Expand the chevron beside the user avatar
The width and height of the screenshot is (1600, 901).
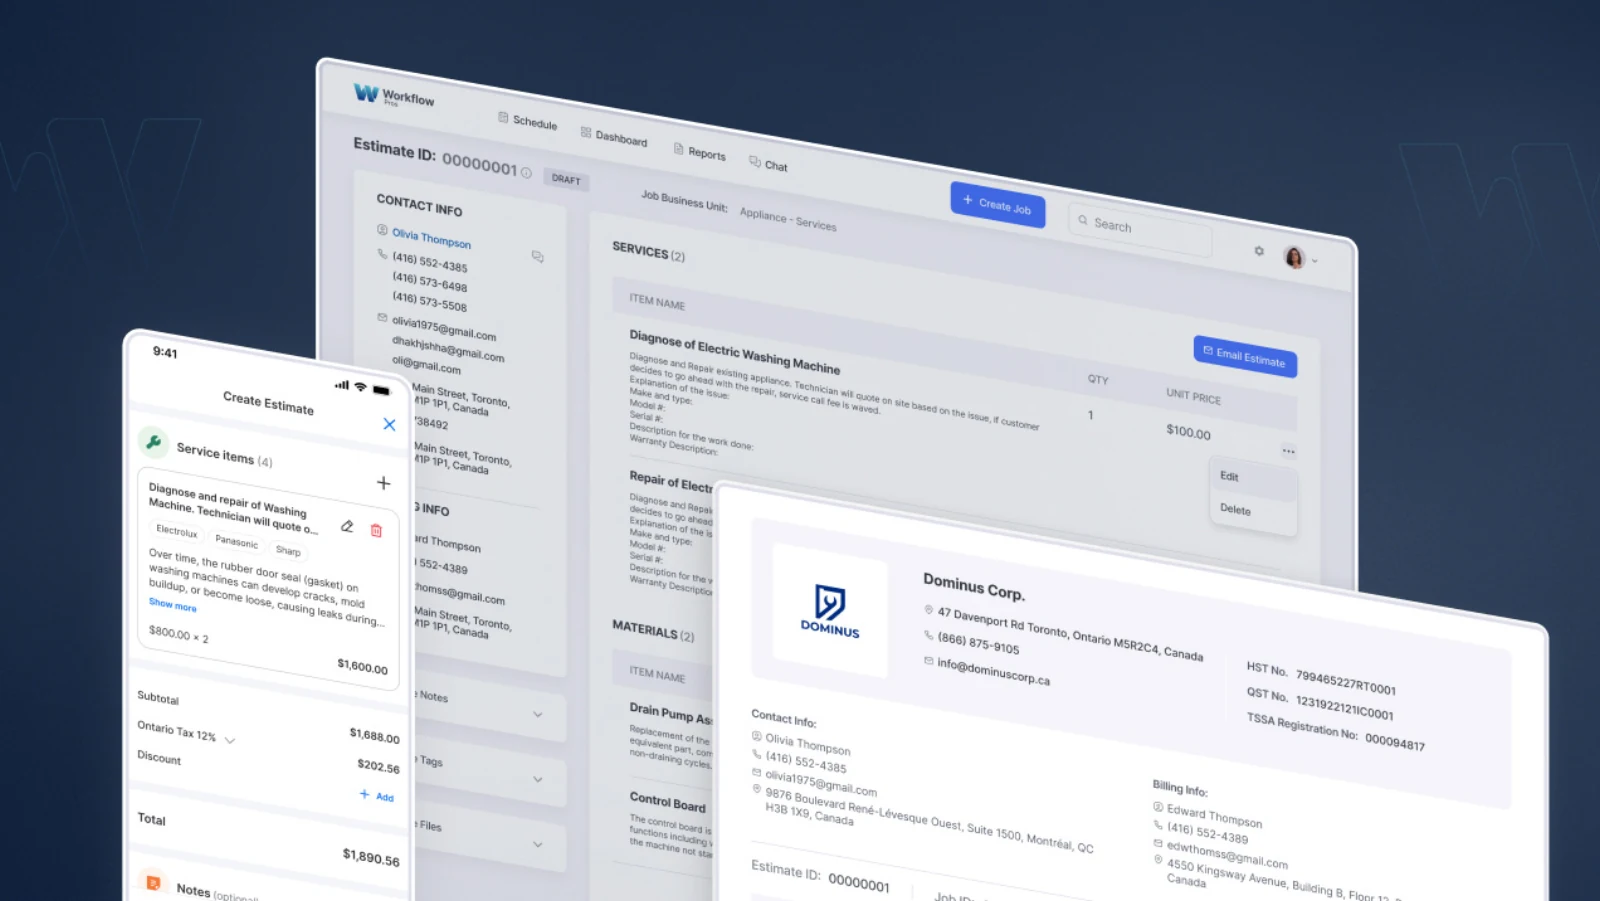(x=1315, y=261)
